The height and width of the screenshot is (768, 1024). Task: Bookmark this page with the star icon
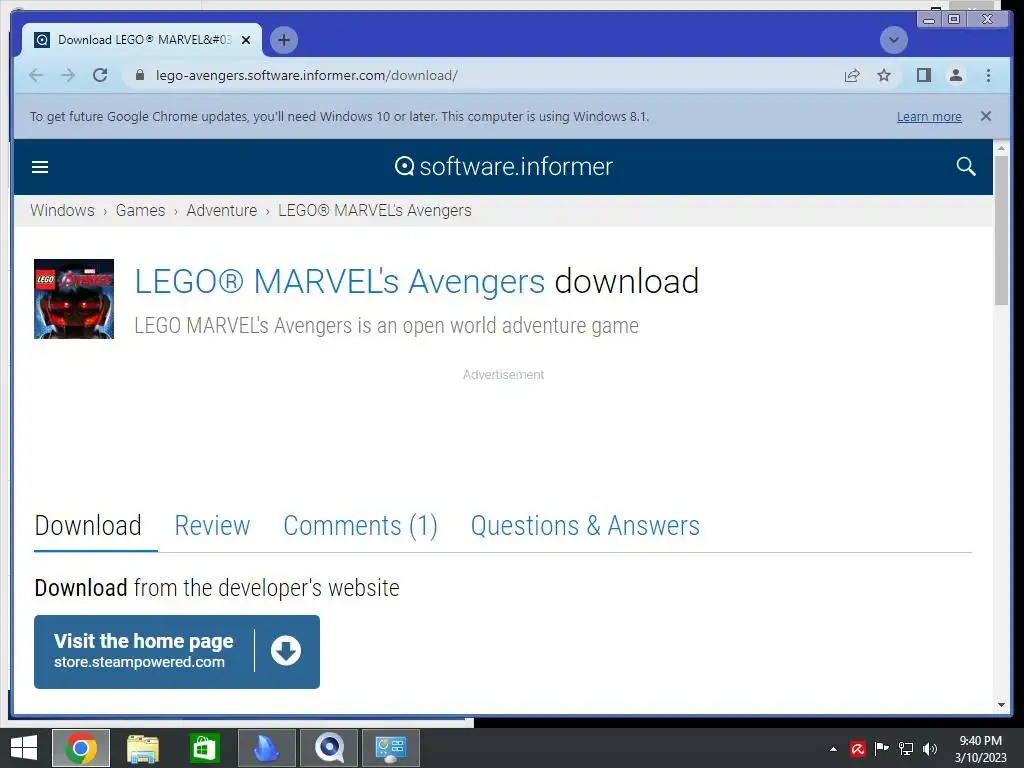[x=884, y=75]
